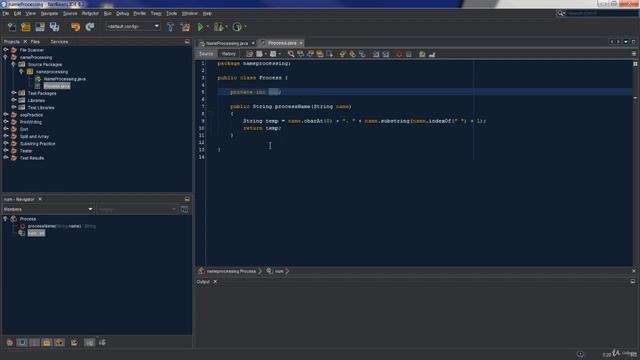This screenshot has height=360, width=640.
Task: Click the Build Project hammer icon
Action: click(x=171, y=27)
